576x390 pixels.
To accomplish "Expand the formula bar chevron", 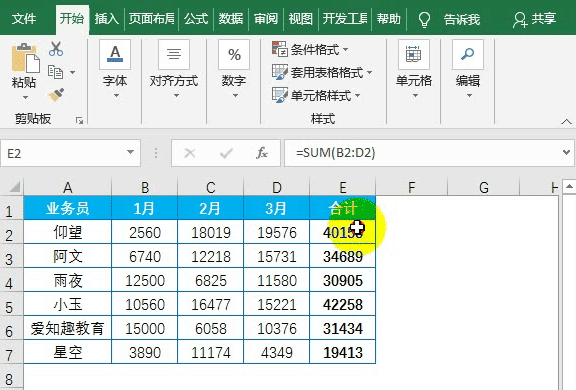I will coord(566,152).
